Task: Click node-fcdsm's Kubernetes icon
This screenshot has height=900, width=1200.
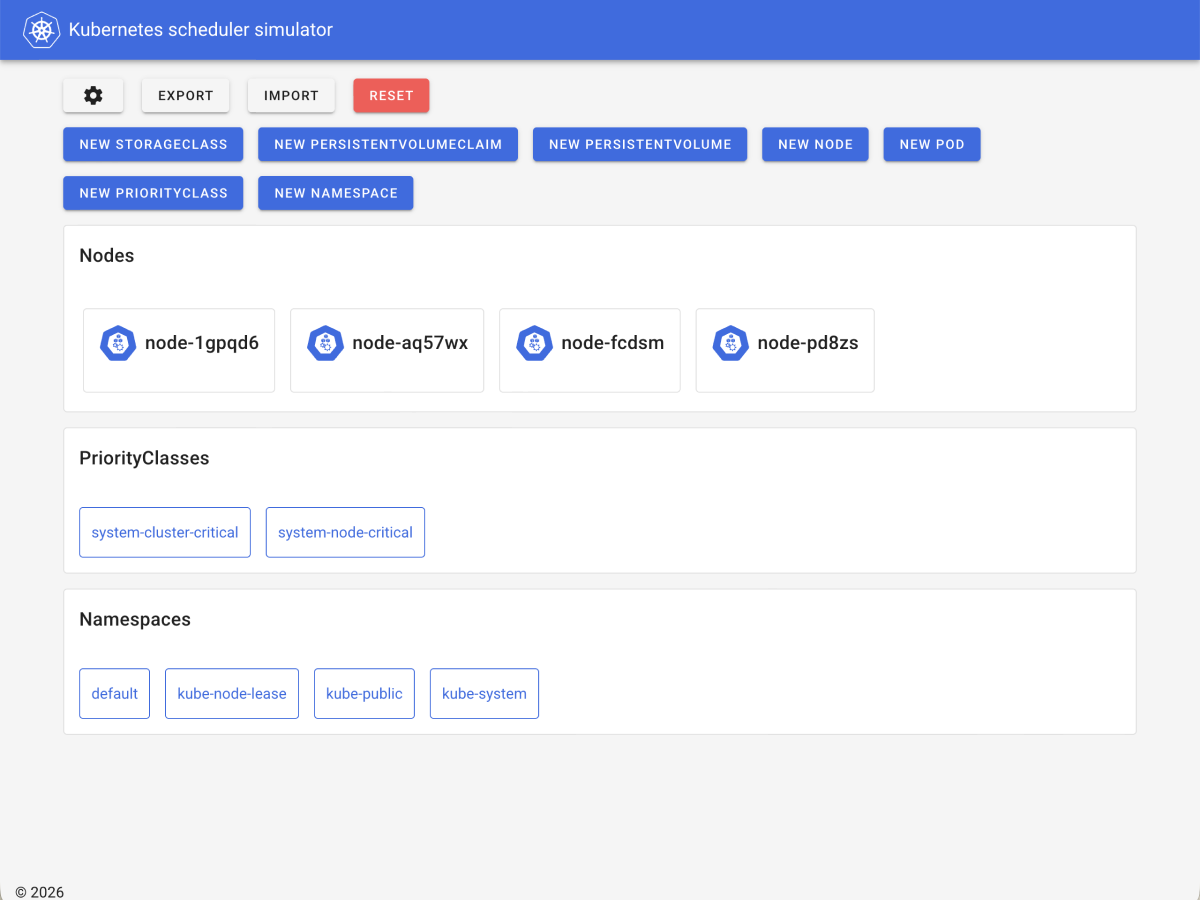Action: point(534,343)
